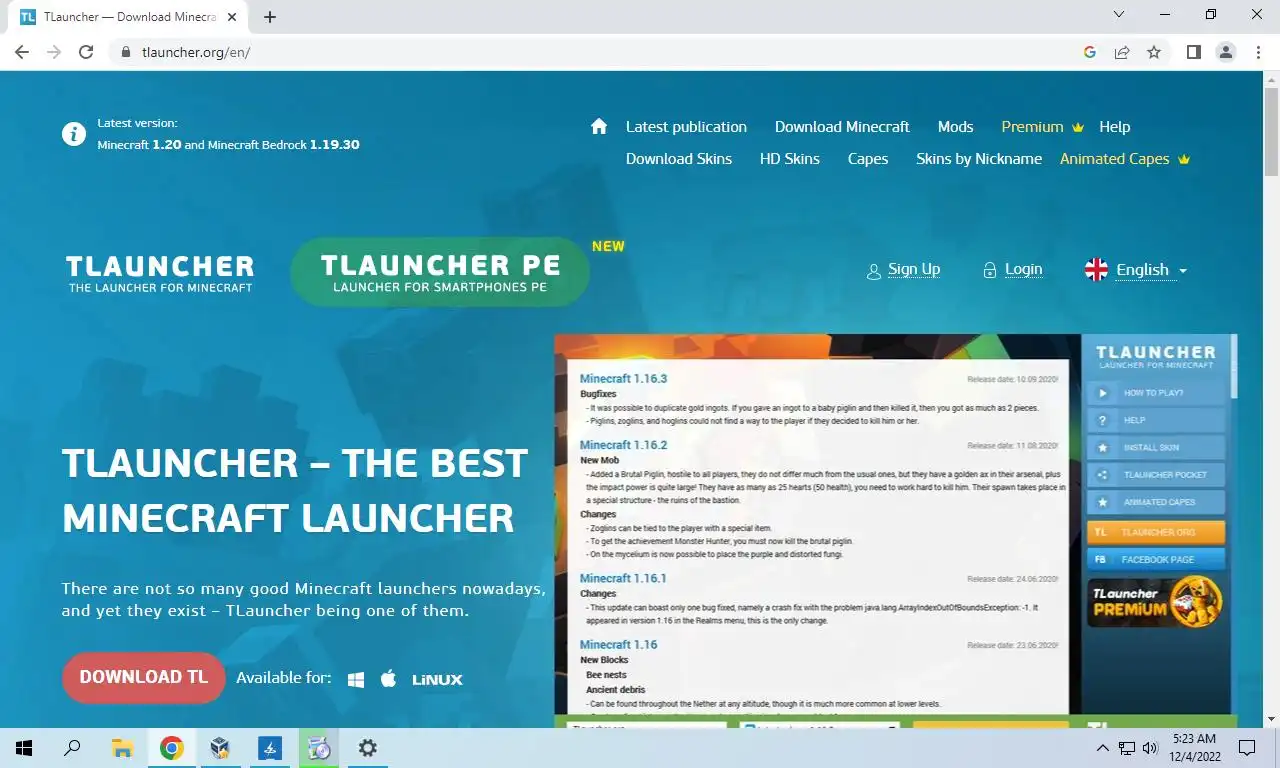1280x768 pixels.
Task: Open the Chrome side panel icon
Action: (1193, 52)
